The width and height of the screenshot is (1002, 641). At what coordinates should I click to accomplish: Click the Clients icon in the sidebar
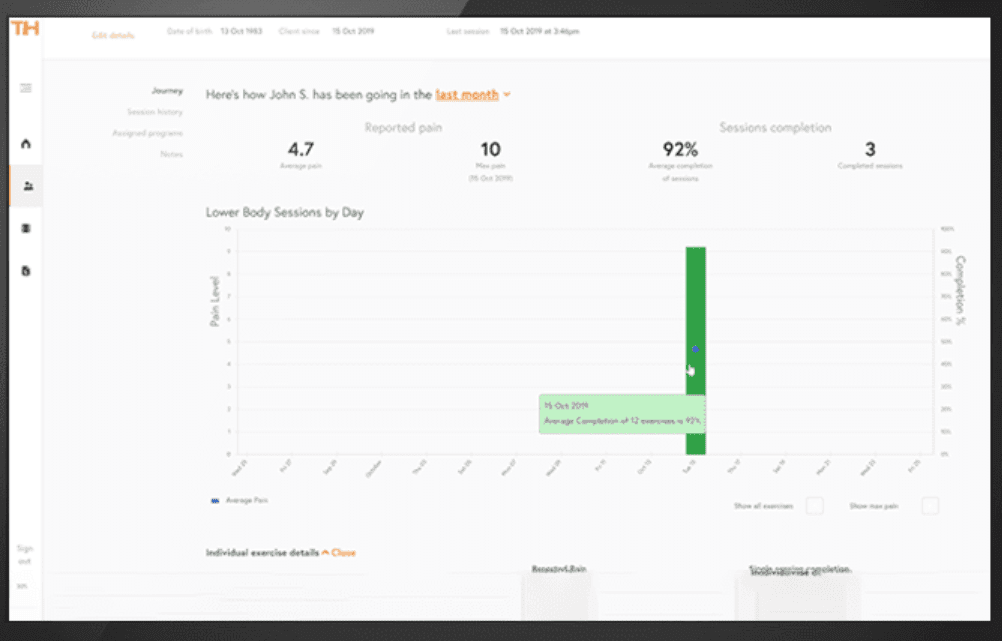[x=25, y=186]
